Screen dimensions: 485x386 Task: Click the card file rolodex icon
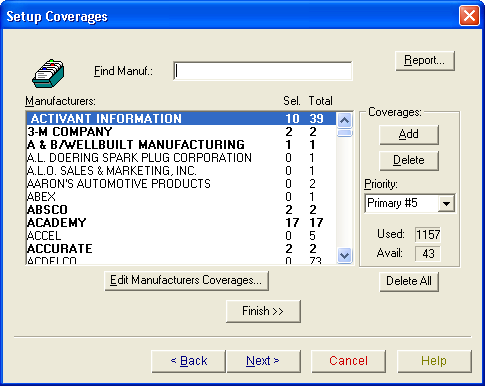tap(49, 73)
